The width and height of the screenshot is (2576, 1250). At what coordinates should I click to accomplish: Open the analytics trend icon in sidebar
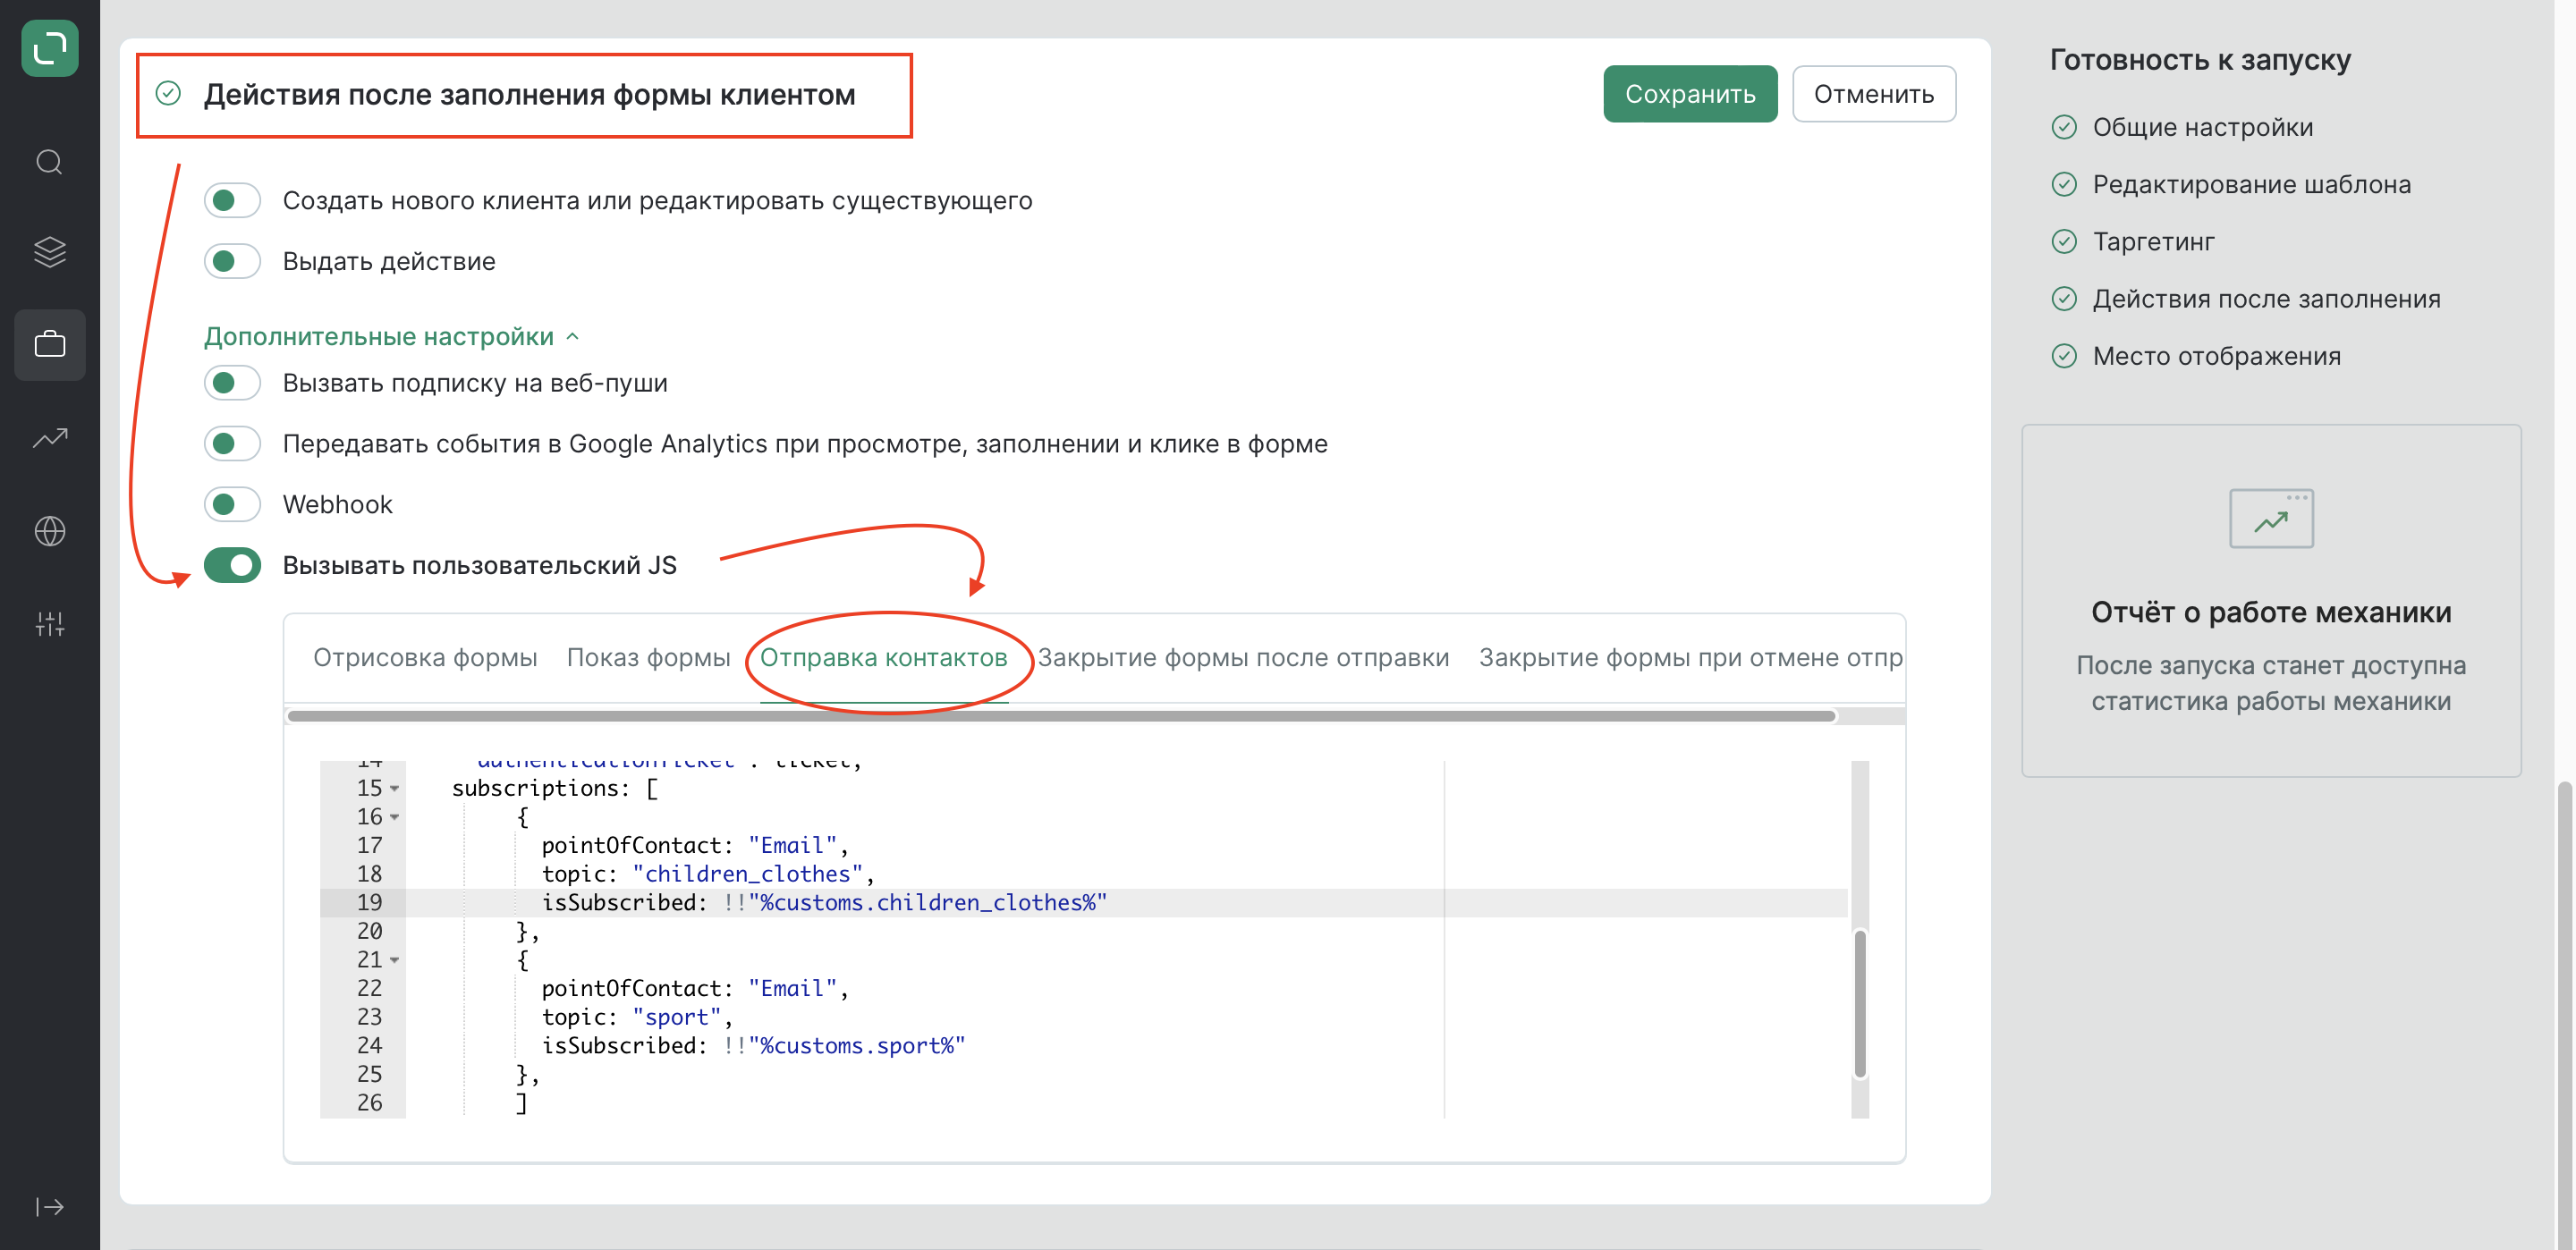pos(50,437)
